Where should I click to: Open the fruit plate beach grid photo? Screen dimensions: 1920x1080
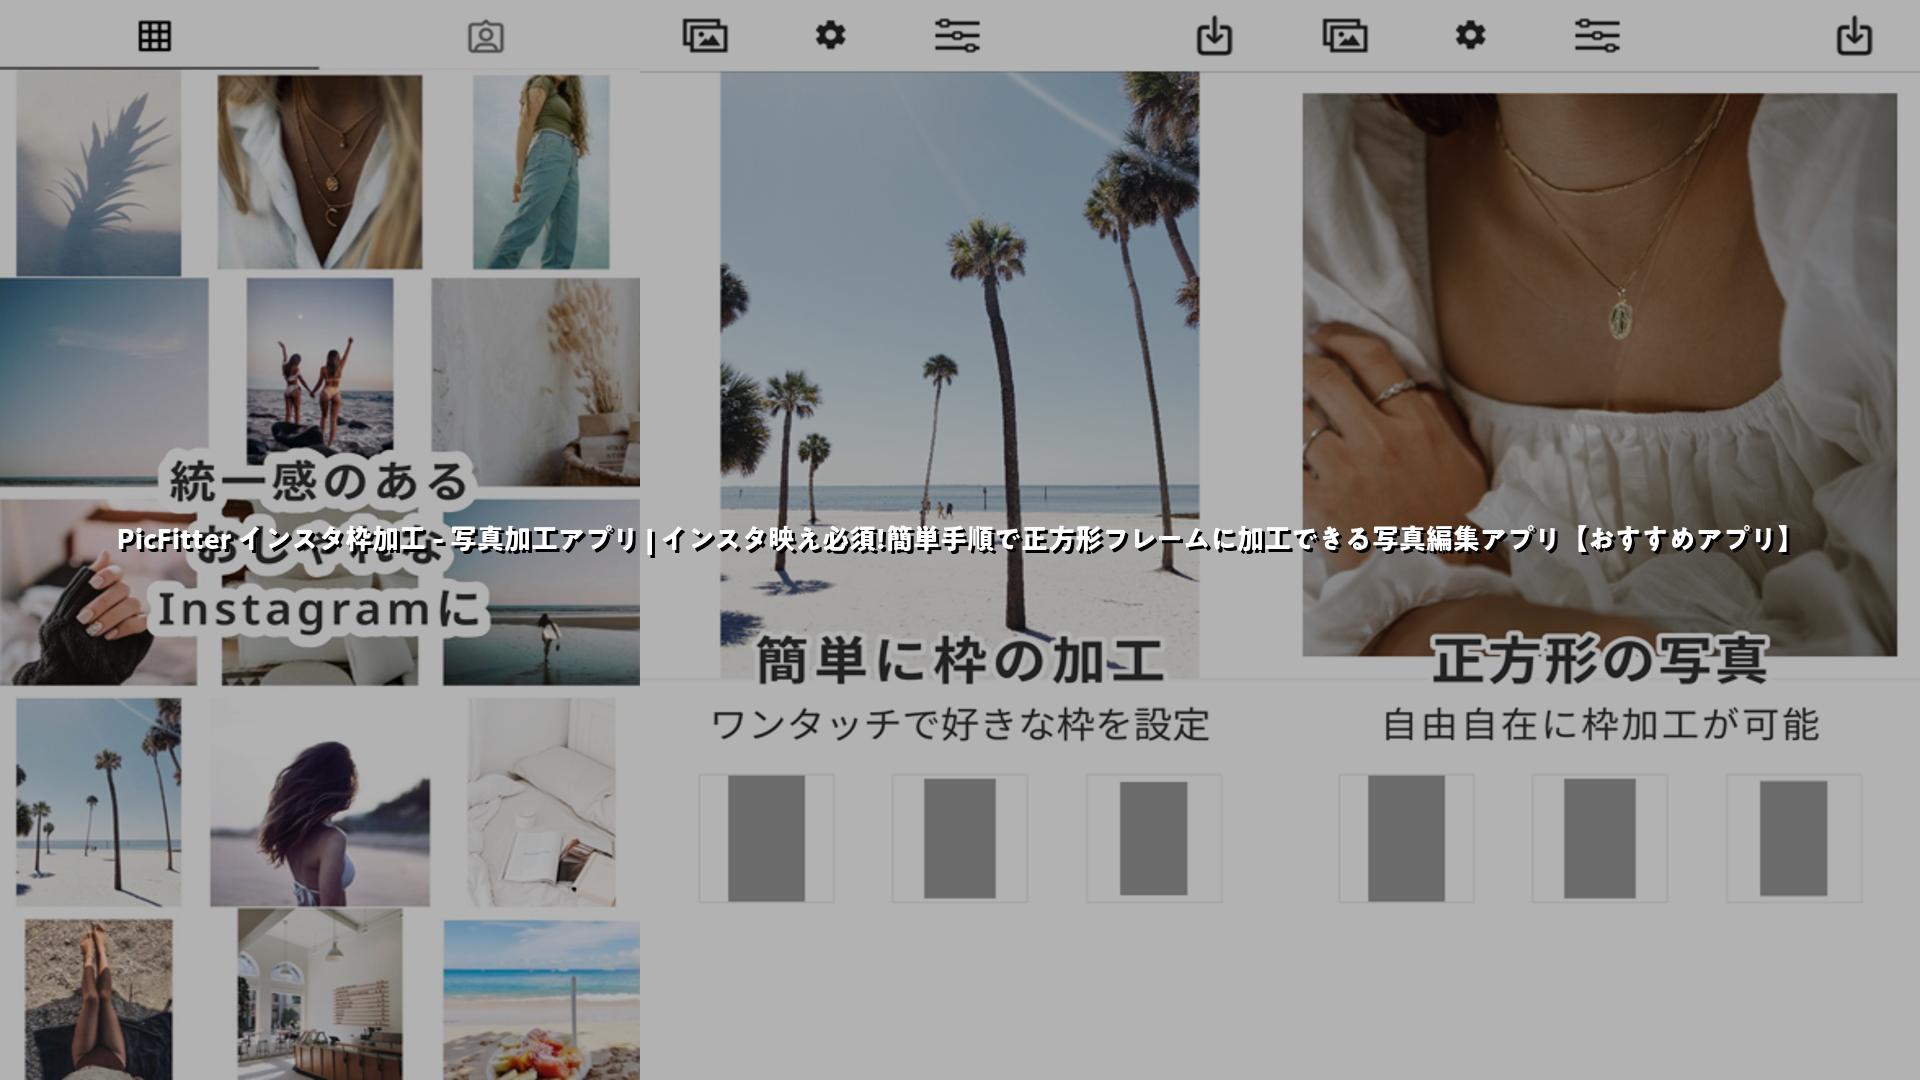point(541,1000)
